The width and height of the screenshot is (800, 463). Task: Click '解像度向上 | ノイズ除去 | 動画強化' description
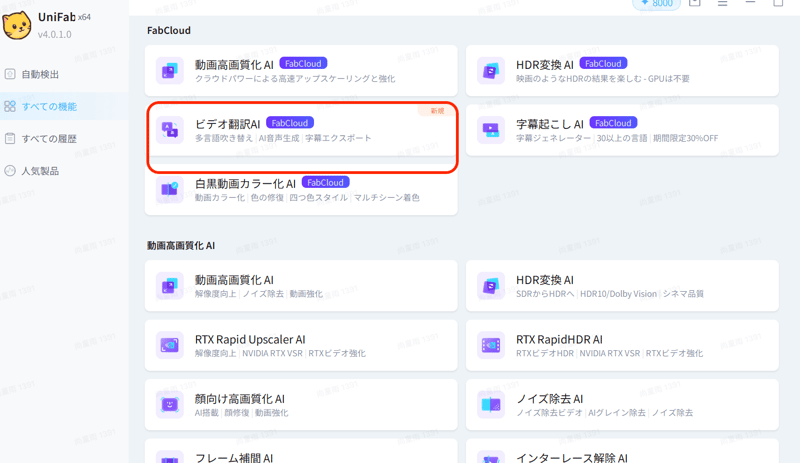(x=259, y=294)
